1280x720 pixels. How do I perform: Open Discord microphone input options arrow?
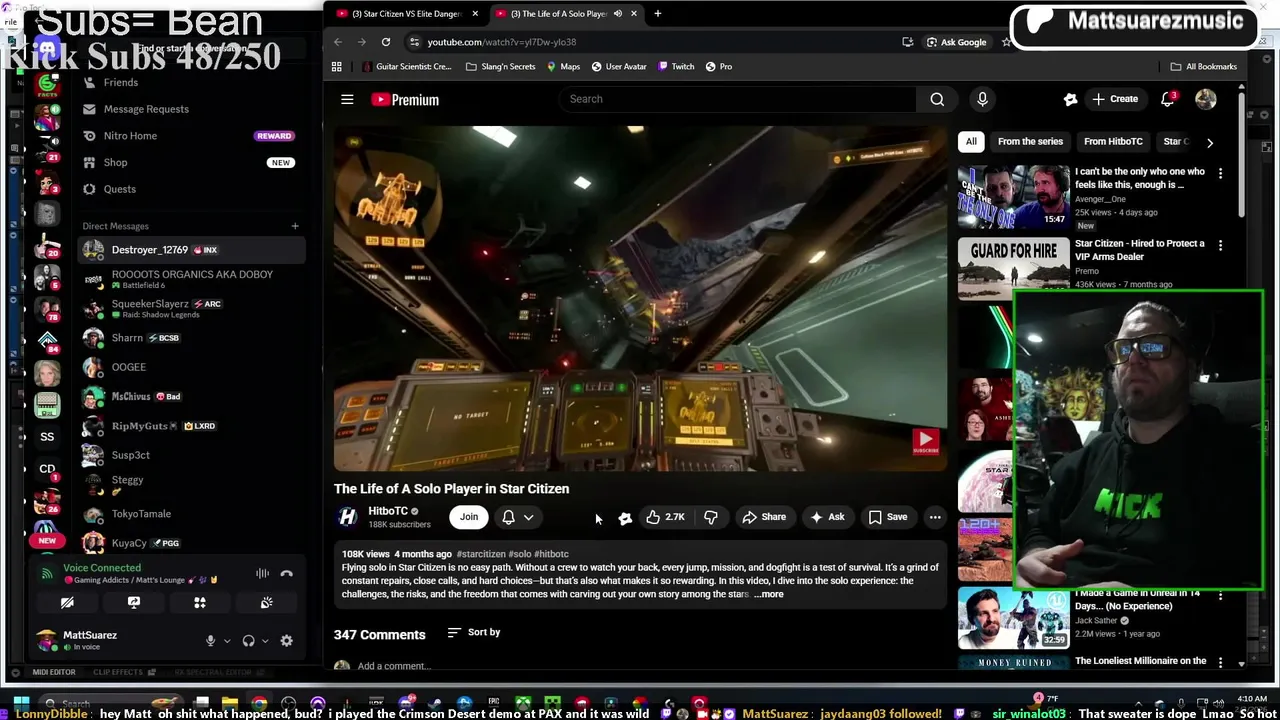227,641
